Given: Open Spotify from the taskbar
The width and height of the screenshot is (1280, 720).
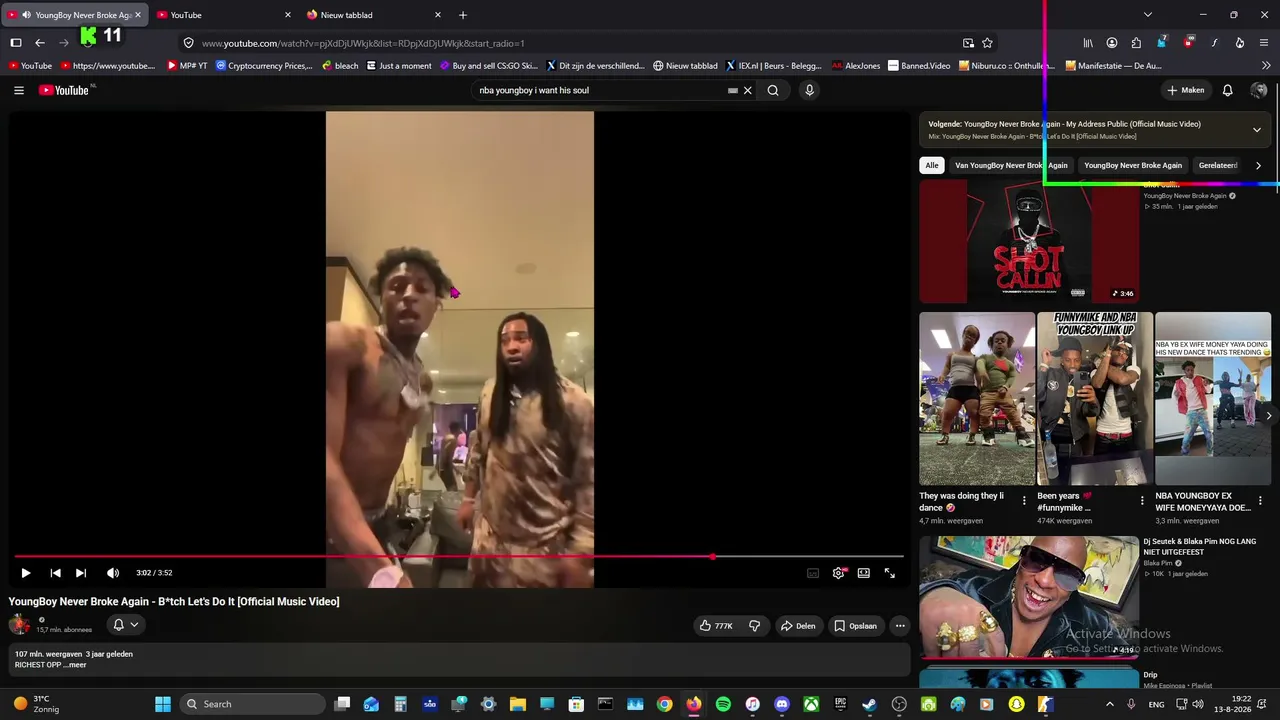Looking at the screenshot, I should pos(723,704).
